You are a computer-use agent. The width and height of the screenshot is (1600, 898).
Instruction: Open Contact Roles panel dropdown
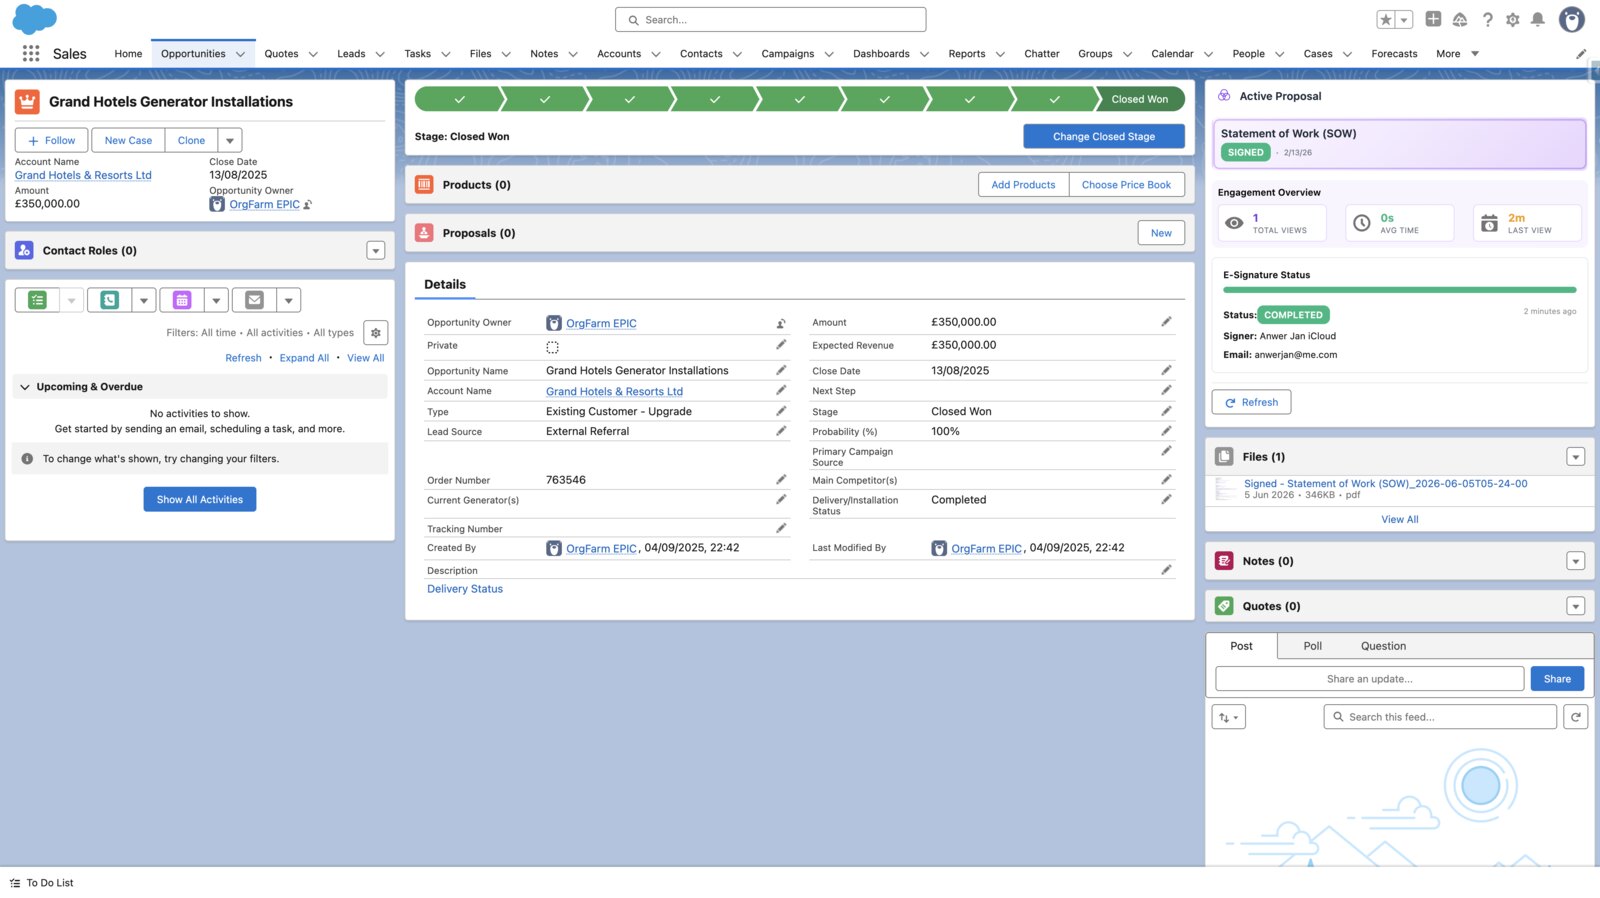pyautogui.click(x=376, y=251)
